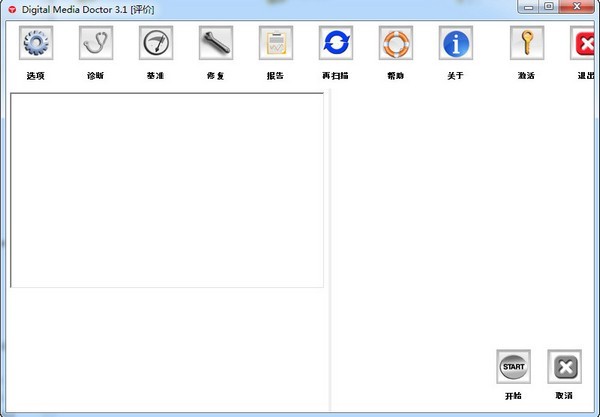Run 再扫描 rescan with blue arrows icon
600x417 pixels.
point(336,43)
